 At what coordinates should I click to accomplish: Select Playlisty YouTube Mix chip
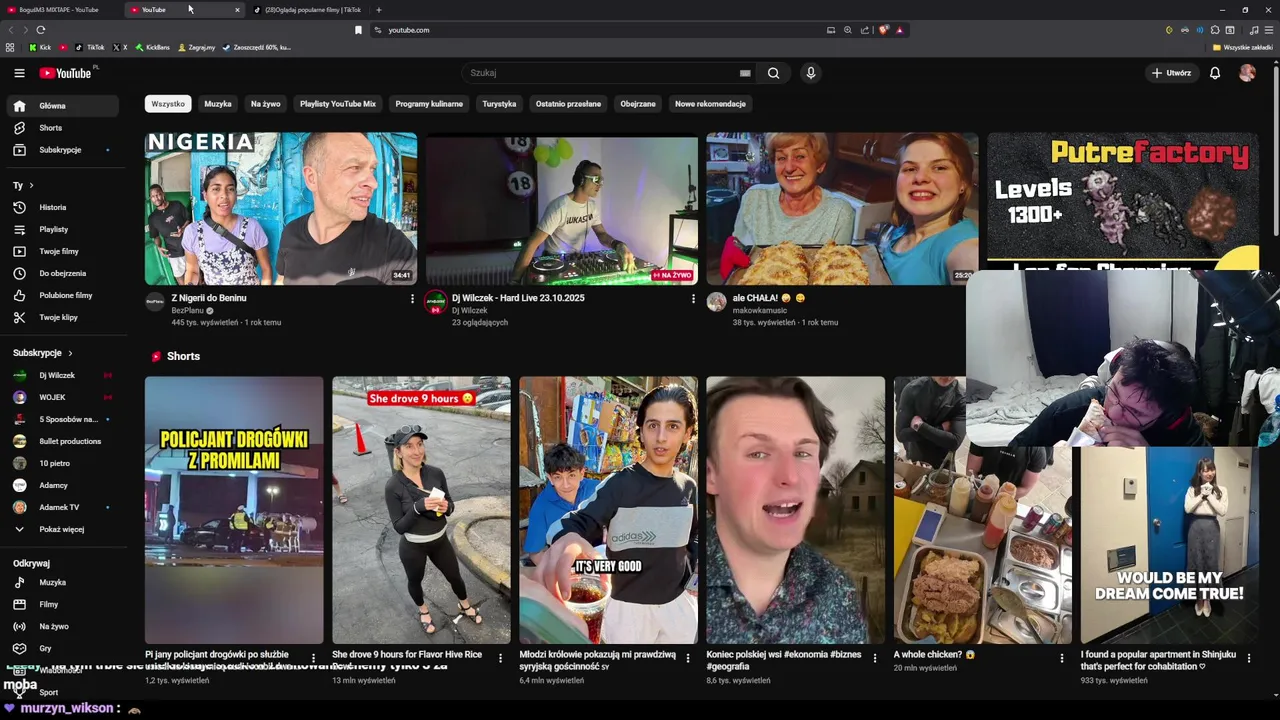(x=338, y=104)
